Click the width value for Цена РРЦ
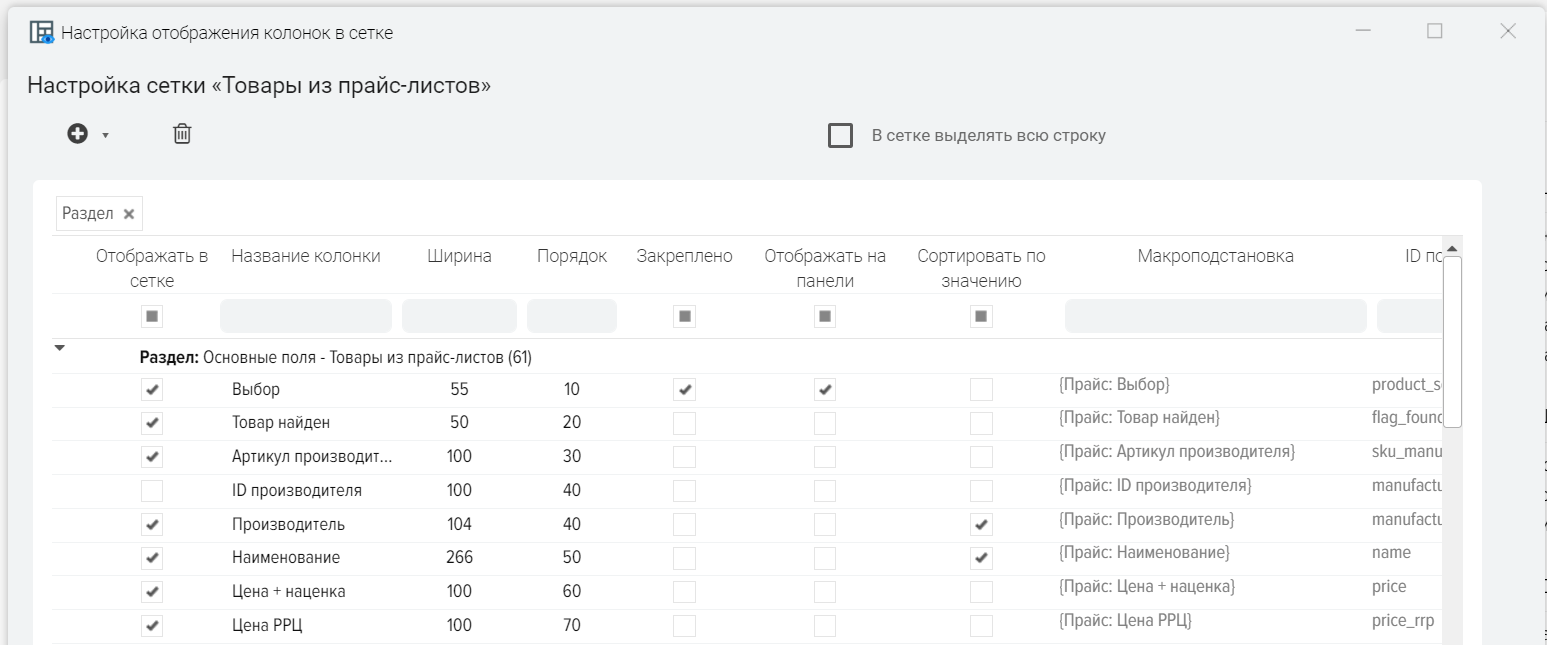This screenshot has width=1547, height=645. tap(459, 626)
